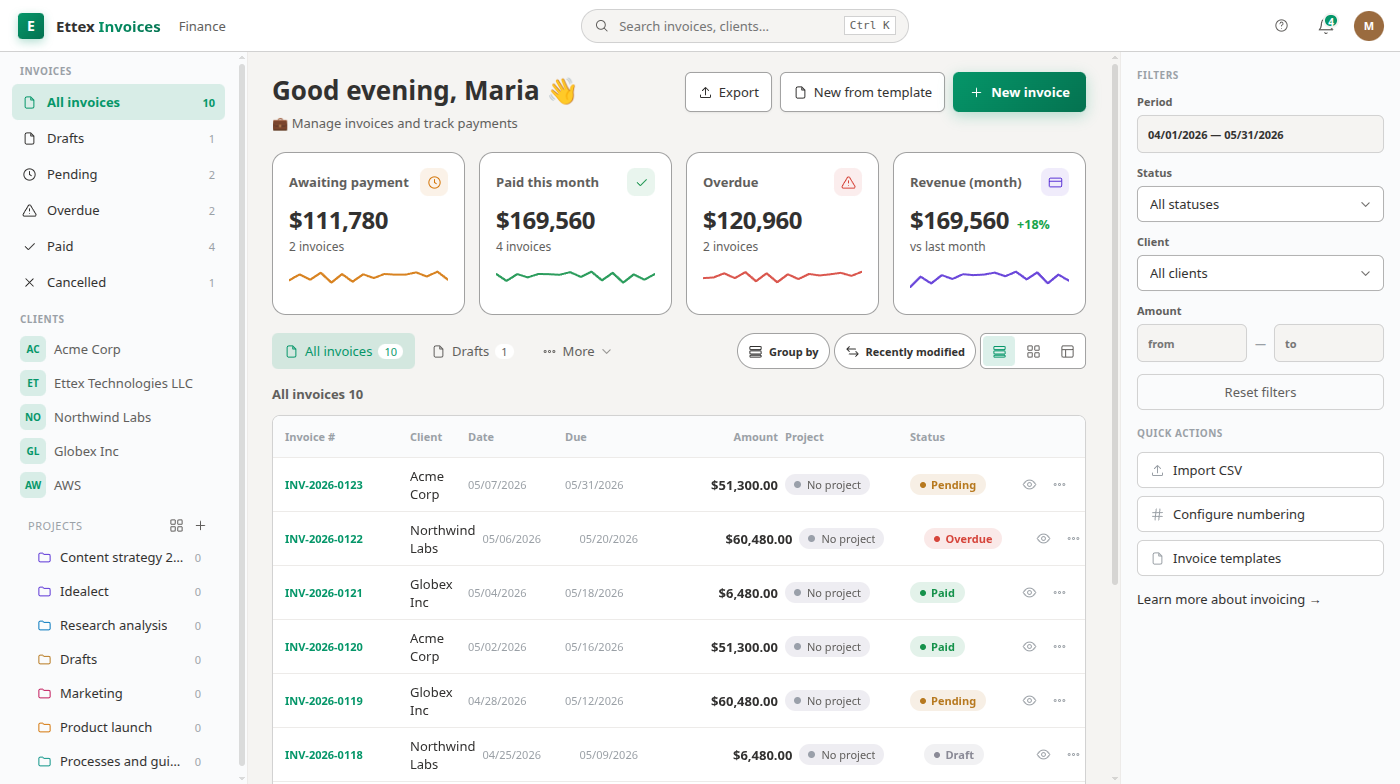The image size is (1400, 784).
Task: Click the Overdue status badge
Action: pos(963,539)
